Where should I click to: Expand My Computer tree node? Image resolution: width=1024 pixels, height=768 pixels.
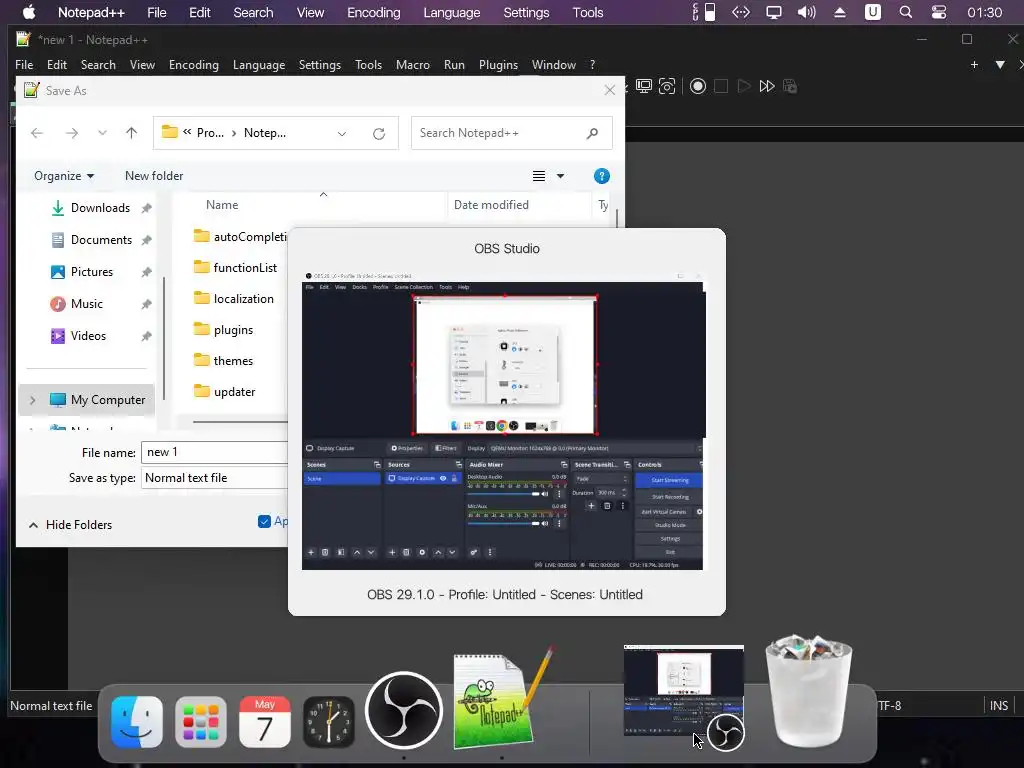(x=33, y=400)
